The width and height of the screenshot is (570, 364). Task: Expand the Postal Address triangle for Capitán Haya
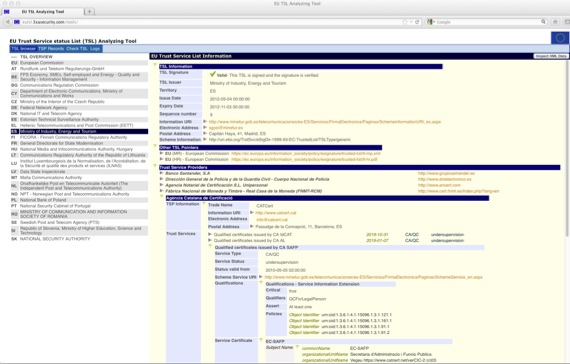tap(205, 133)
